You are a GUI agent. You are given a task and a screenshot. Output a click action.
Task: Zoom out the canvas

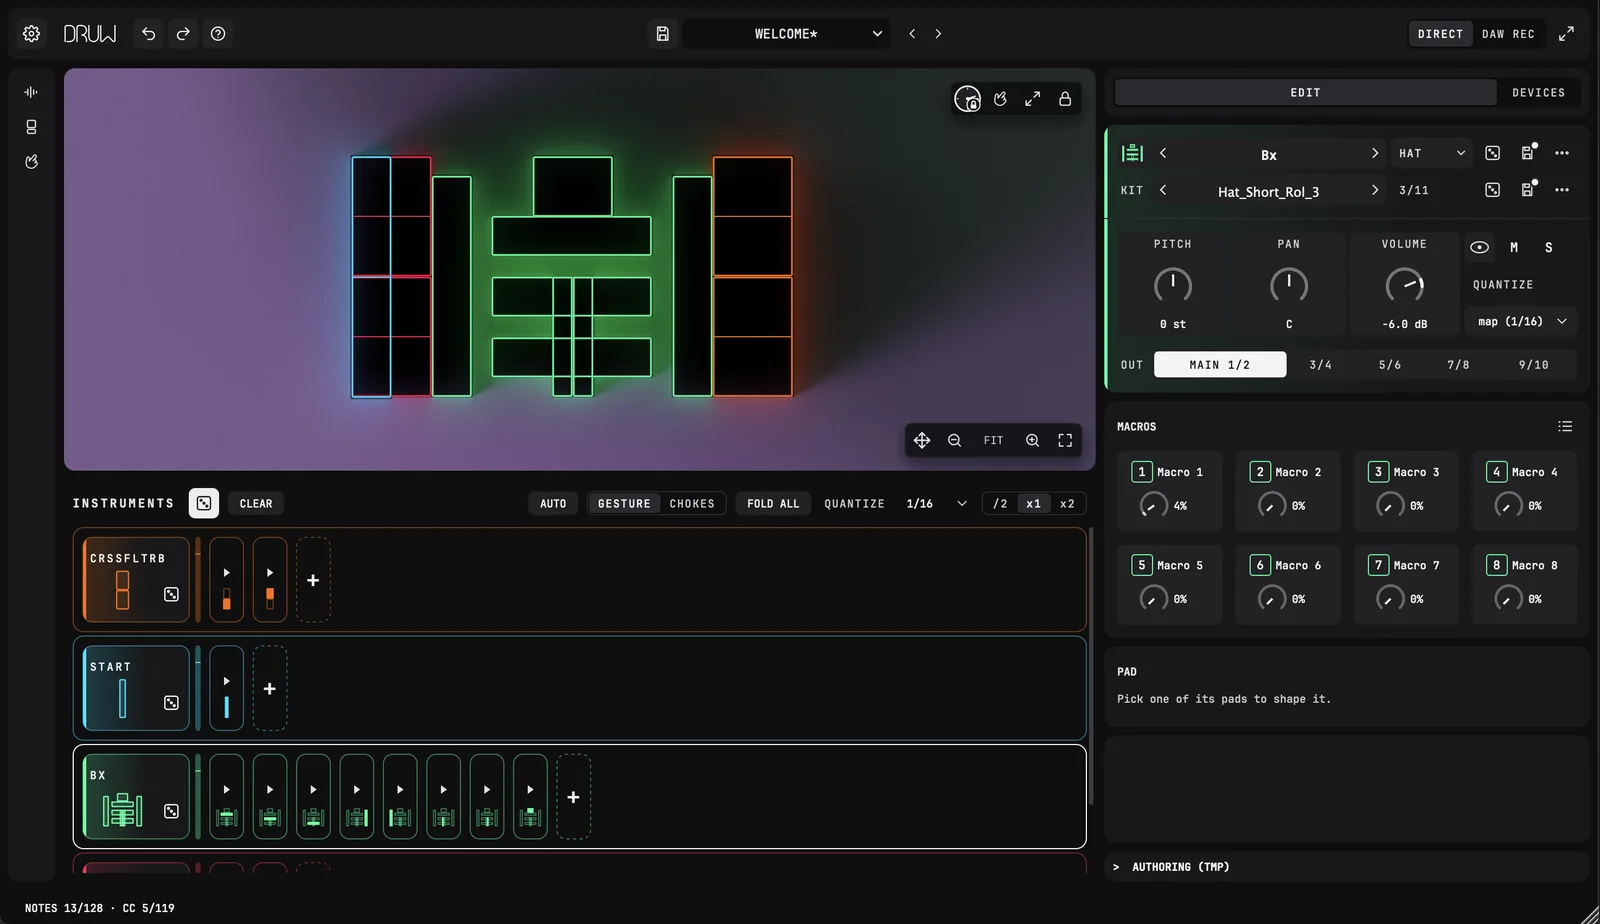955,440
